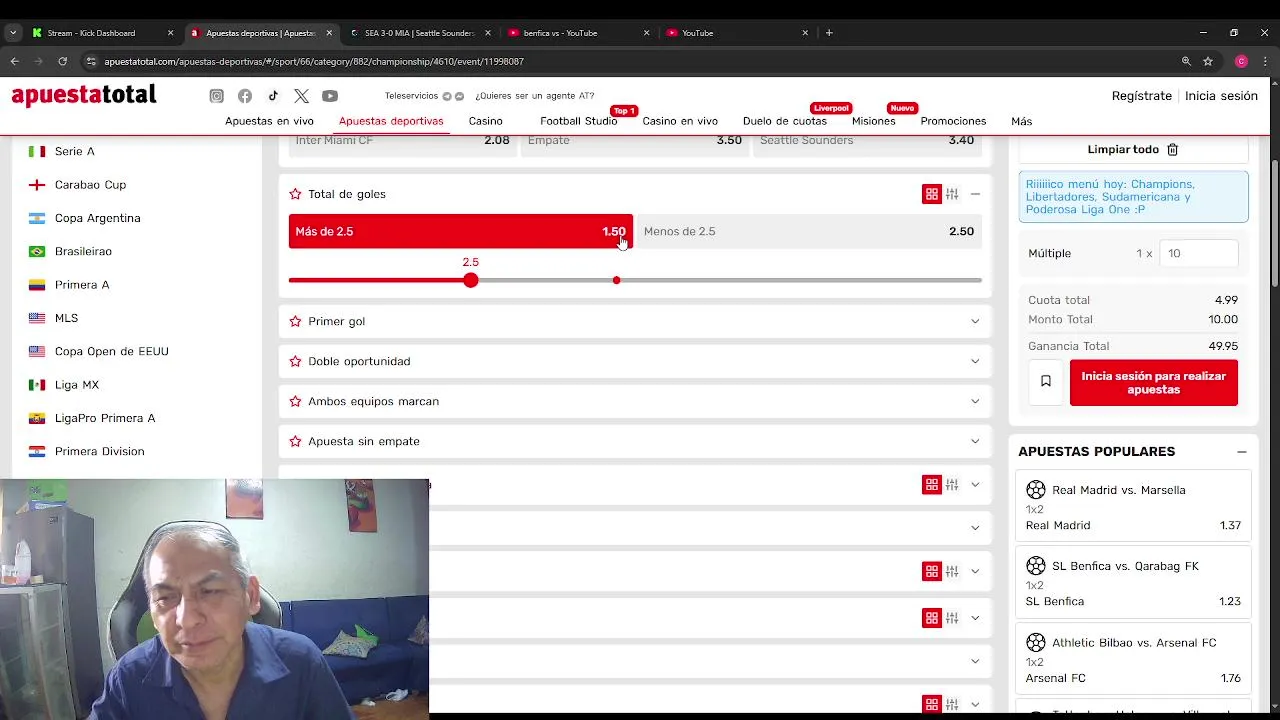Open Duelo de cuotas menu item

tap(785, 121)
